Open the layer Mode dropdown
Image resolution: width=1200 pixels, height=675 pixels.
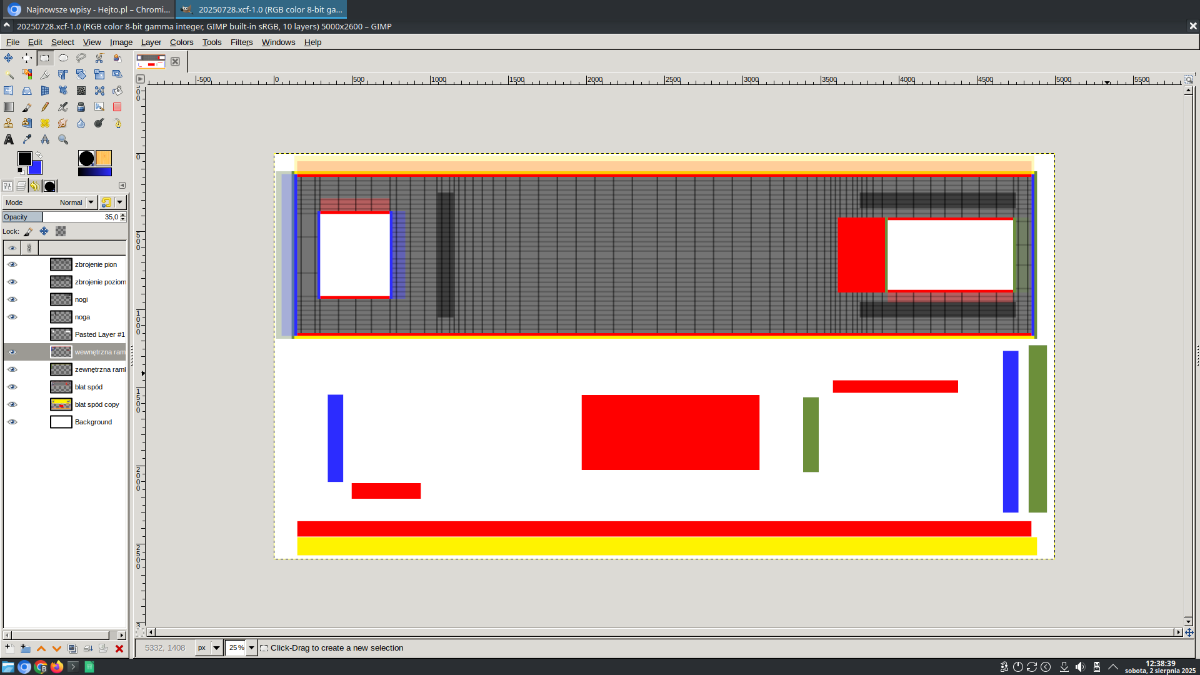(x=91, y=202)
